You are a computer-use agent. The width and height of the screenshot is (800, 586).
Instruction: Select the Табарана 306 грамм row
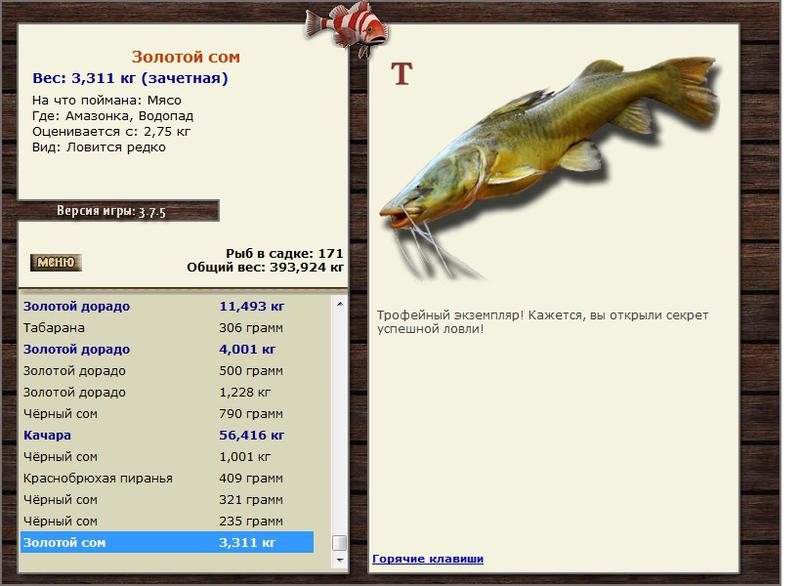point(167,327)
